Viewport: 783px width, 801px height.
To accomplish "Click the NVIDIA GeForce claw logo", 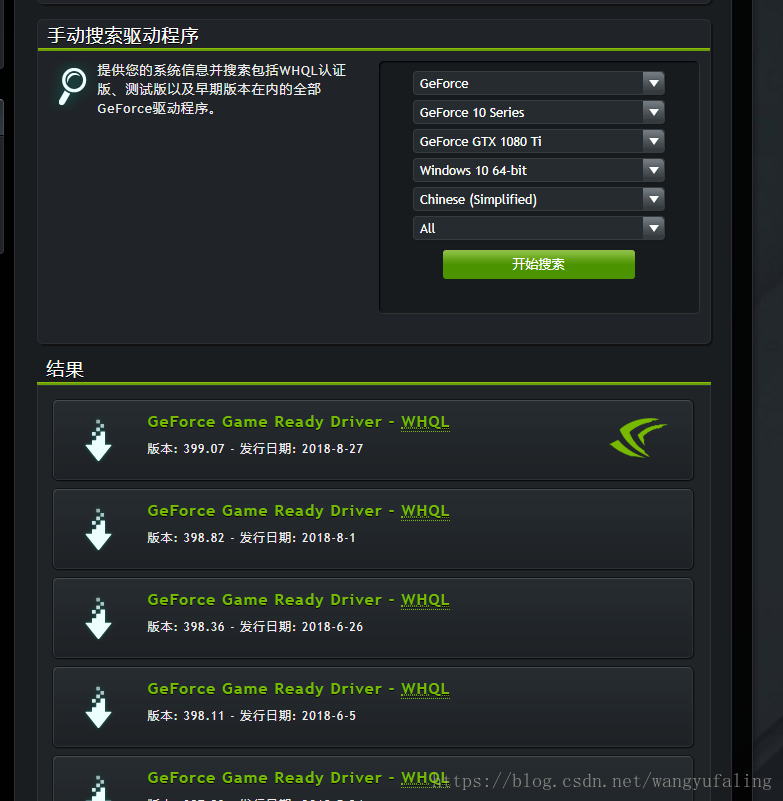I will click(638, 437).
